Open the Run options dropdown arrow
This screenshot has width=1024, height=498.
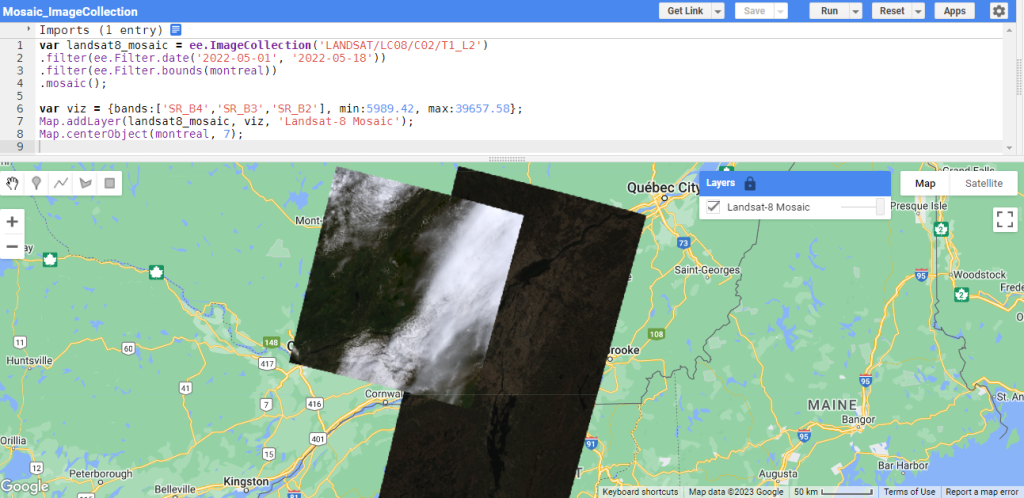coord(855,11)
